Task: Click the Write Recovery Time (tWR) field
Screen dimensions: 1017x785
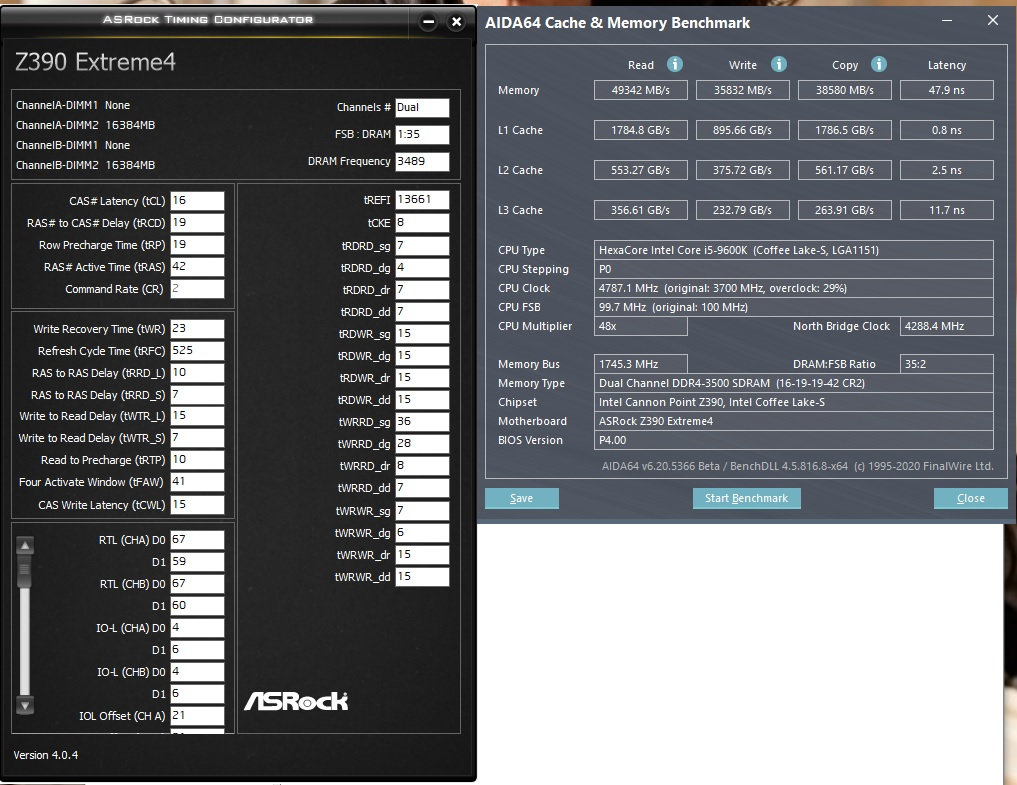Action: (x=197, y=329)
